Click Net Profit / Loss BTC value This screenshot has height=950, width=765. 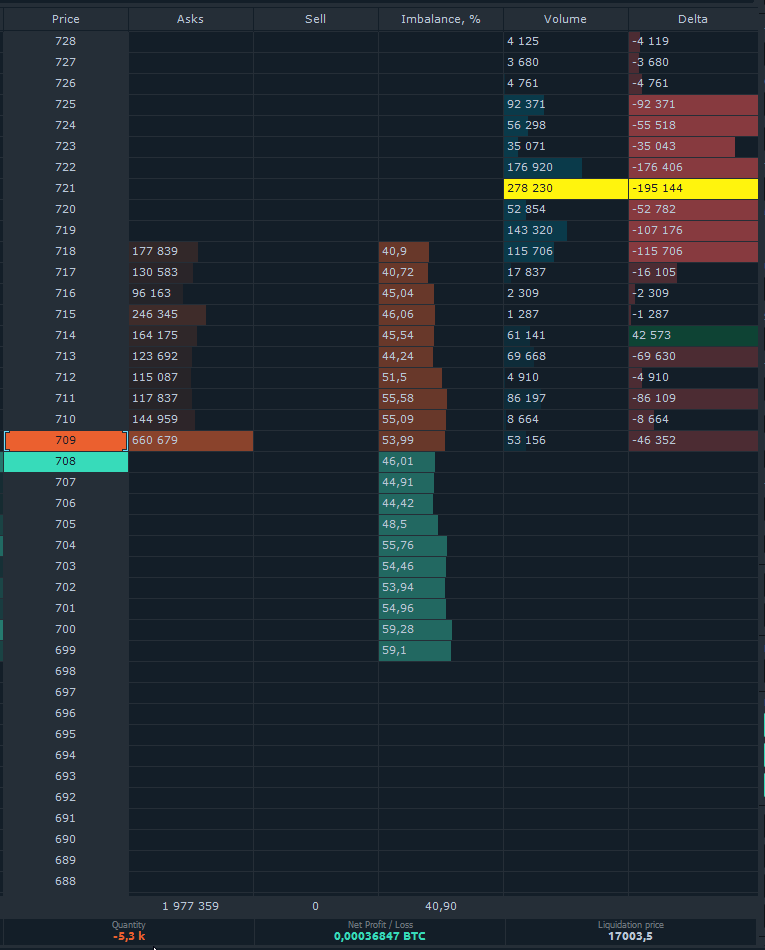[380, 937]
